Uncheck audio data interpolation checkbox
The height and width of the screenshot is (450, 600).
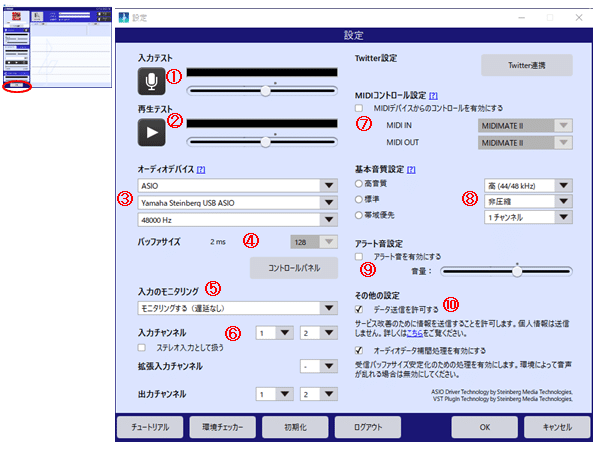pos(359,350)
